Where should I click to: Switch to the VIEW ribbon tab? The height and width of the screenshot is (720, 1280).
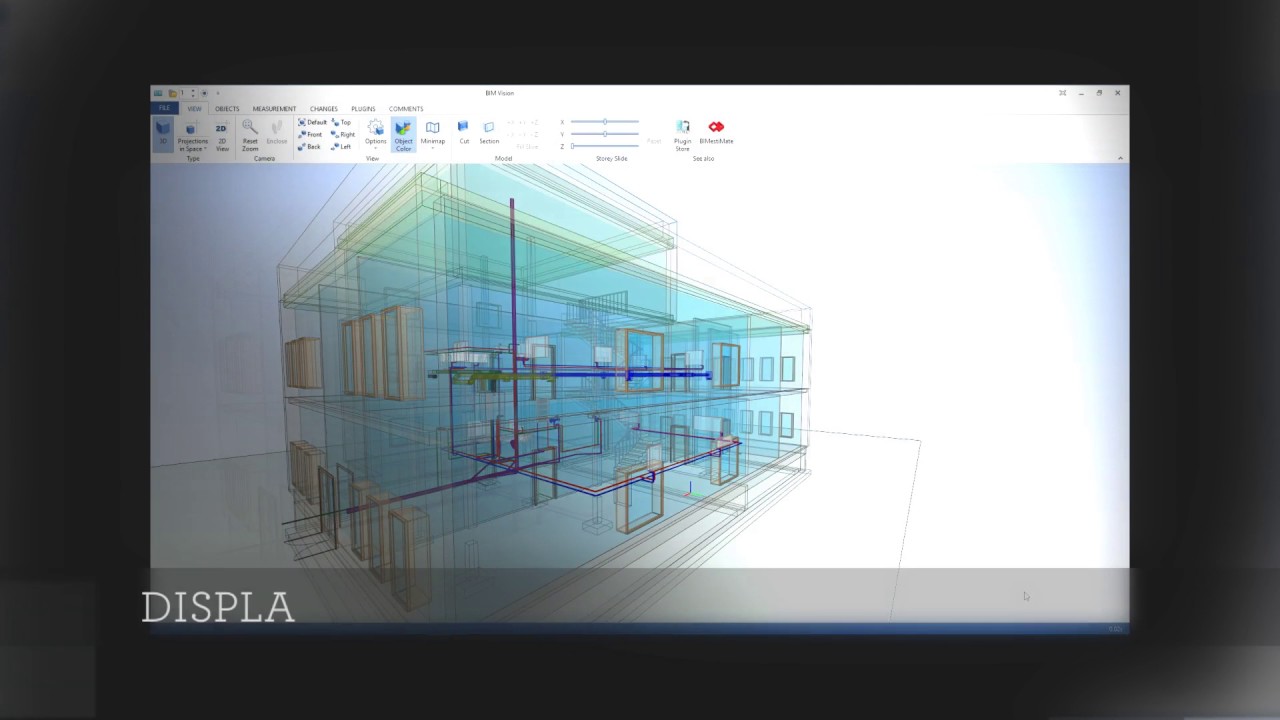click(x=194, y=108)
